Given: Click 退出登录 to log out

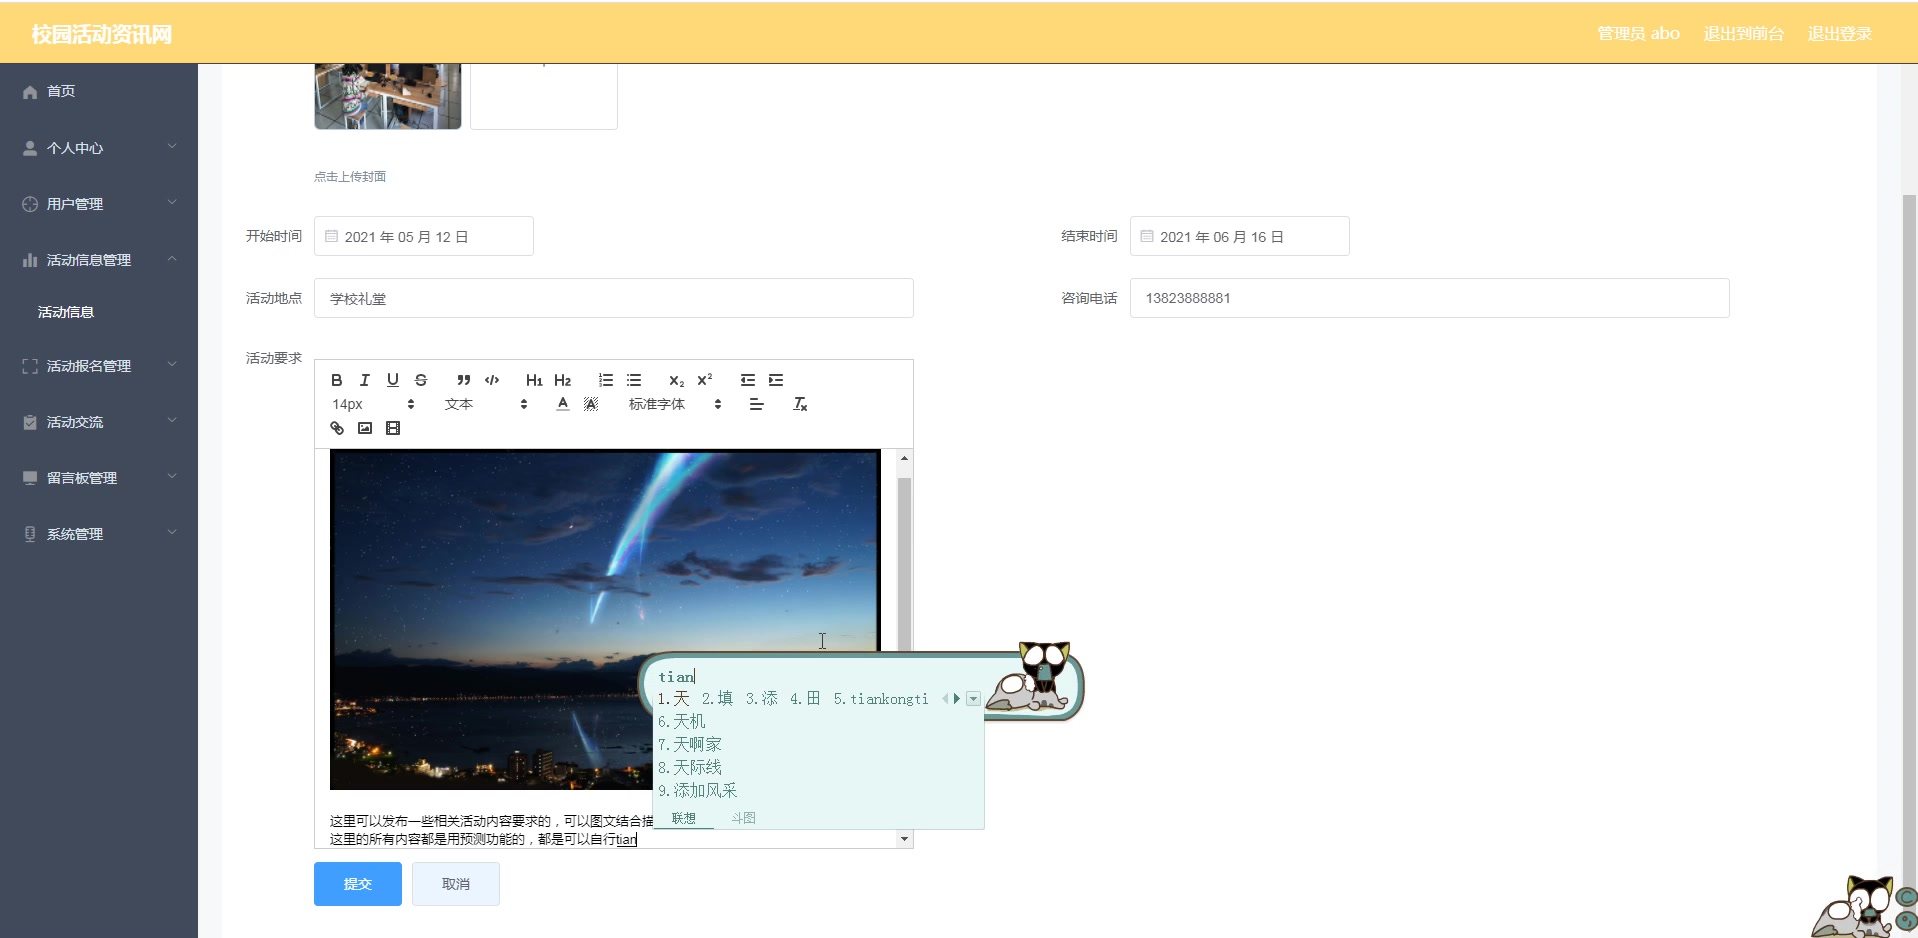Looking at the screenshot, I should (x=1839, y=33).
